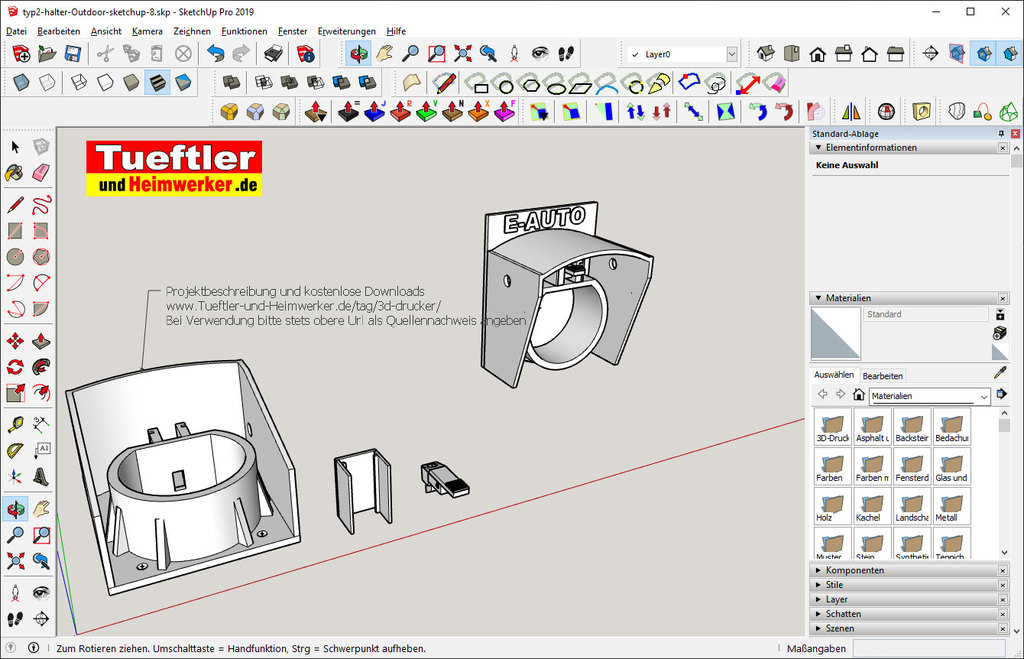Toggle the Back Edges style

pyautogui.click(x=47, y=82)
